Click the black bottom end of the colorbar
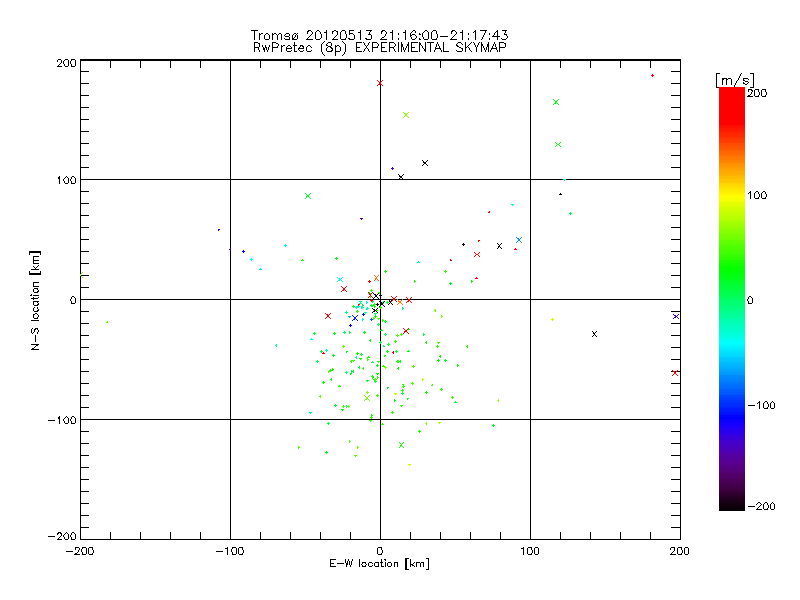 tap(731, 503)
